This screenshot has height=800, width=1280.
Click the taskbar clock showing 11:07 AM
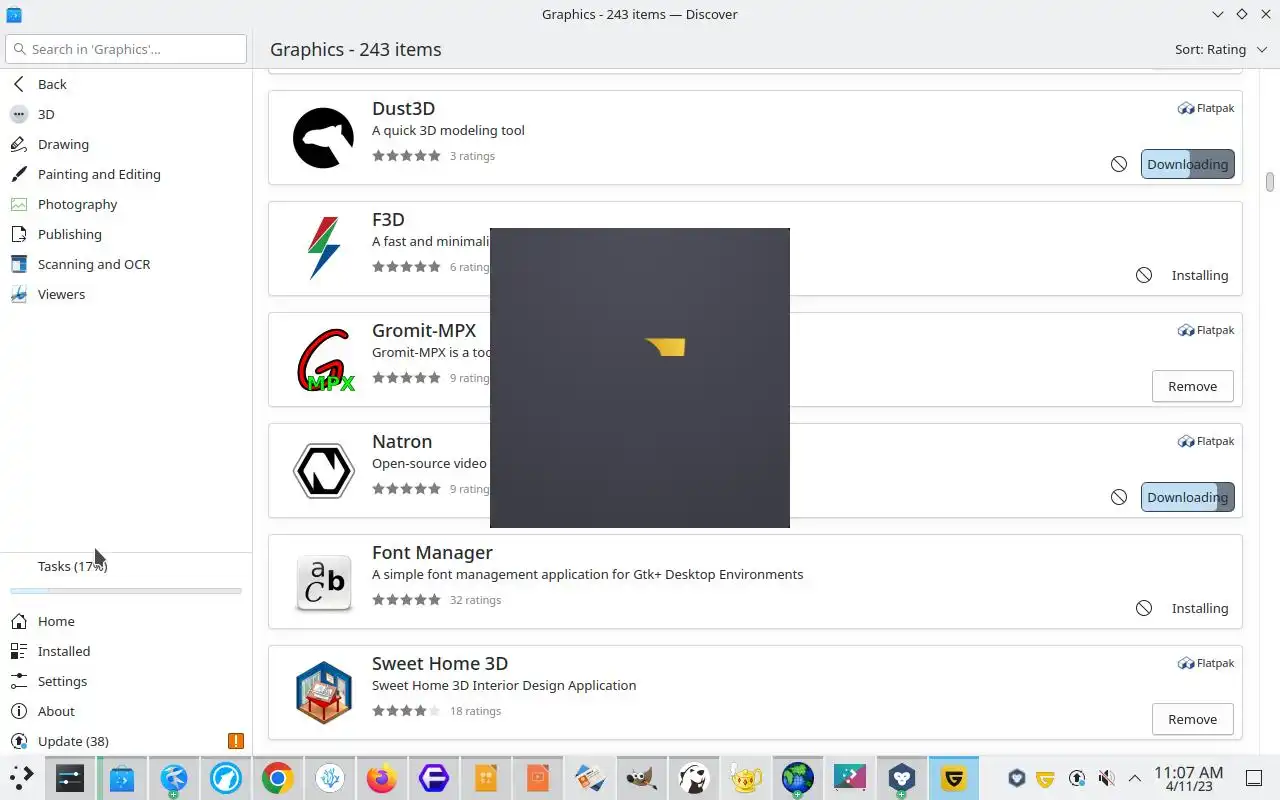(1188, 778)
